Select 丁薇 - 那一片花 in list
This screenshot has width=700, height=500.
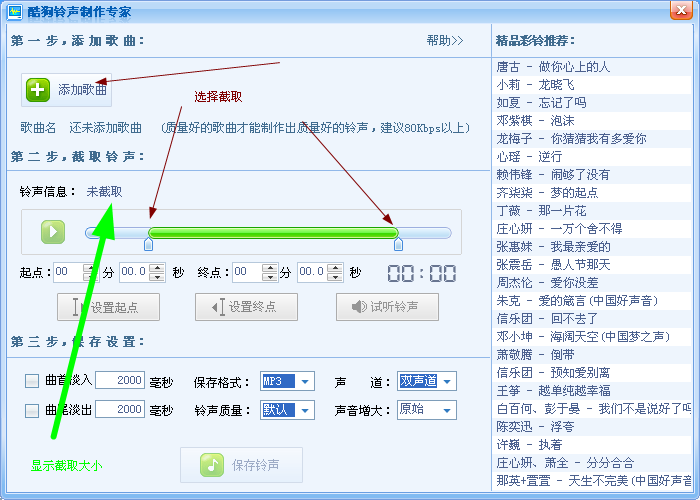coord(592,211)
